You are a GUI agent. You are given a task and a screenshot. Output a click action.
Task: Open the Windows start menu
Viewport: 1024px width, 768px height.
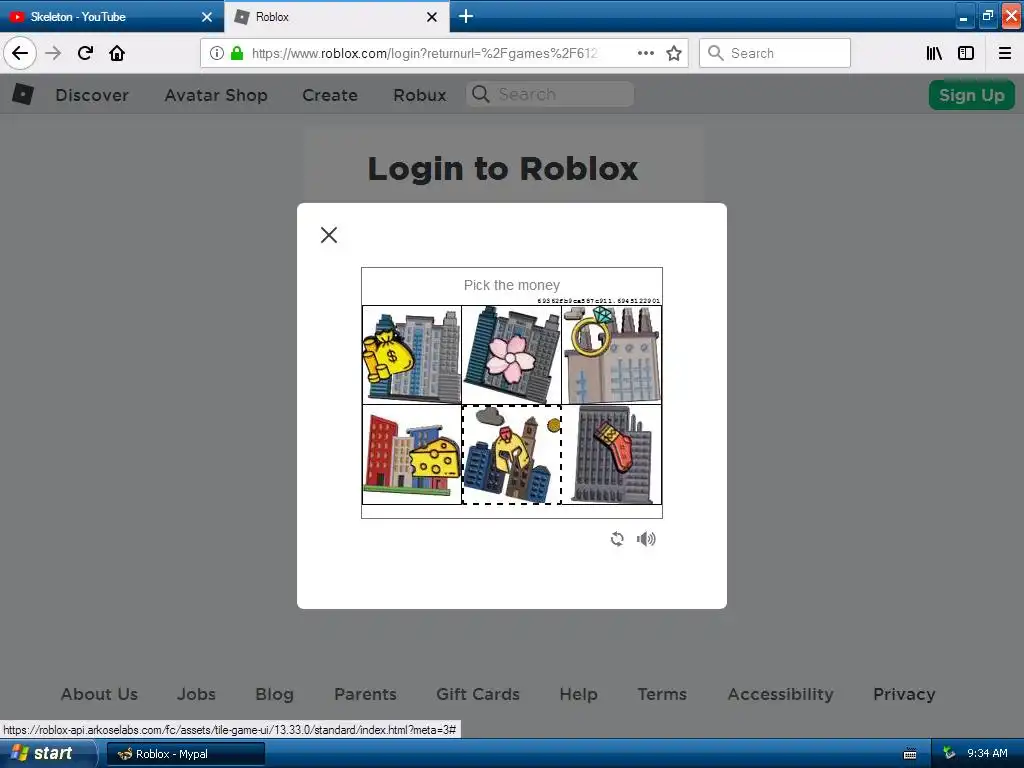(47, 754)
